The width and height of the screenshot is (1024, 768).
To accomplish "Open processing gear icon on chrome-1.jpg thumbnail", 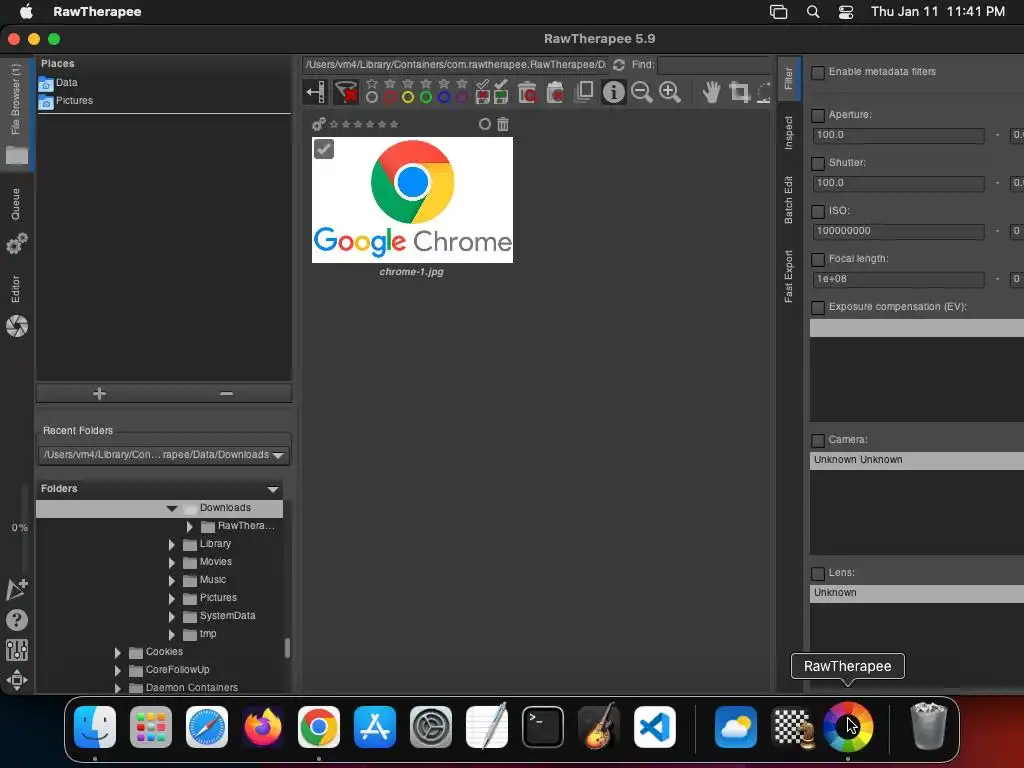I will (319, 124).
